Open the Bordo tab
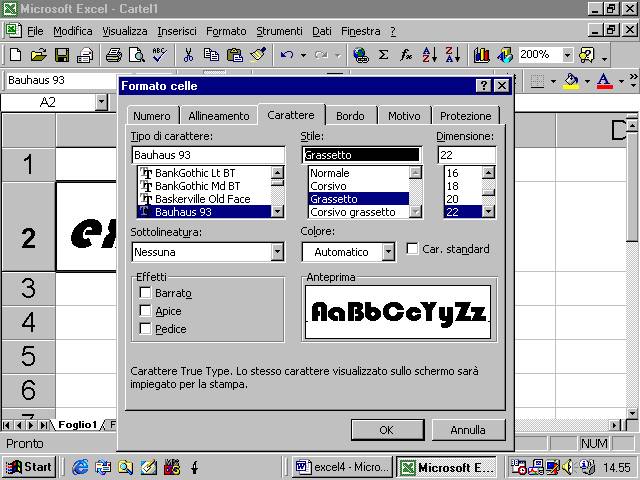The width and height of the screenshot is (640, 480). 350,116
